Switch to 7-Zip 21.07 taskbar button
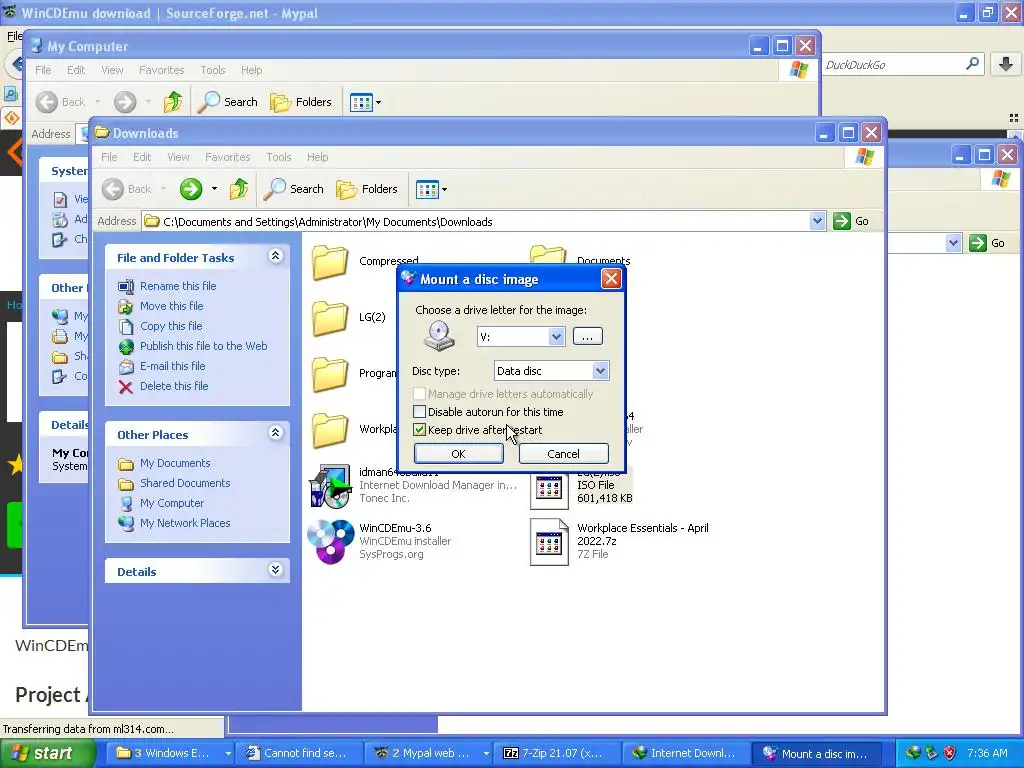This screenshot has height=768, width=1024. pyautogui.click(x=554, y=753)
